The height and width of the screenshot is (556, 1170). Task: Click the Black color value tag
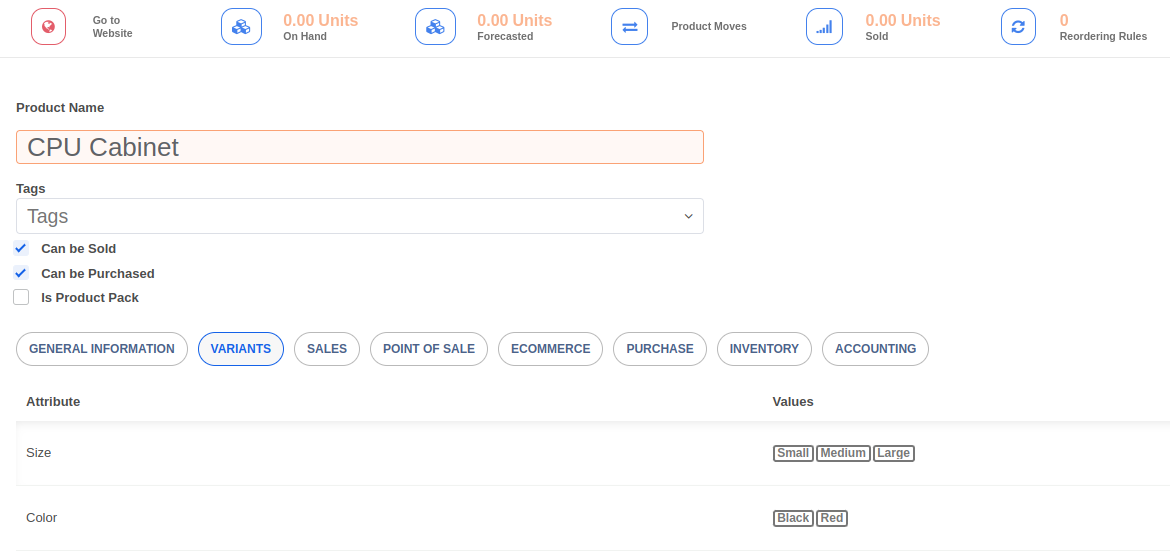pos(793,518)
